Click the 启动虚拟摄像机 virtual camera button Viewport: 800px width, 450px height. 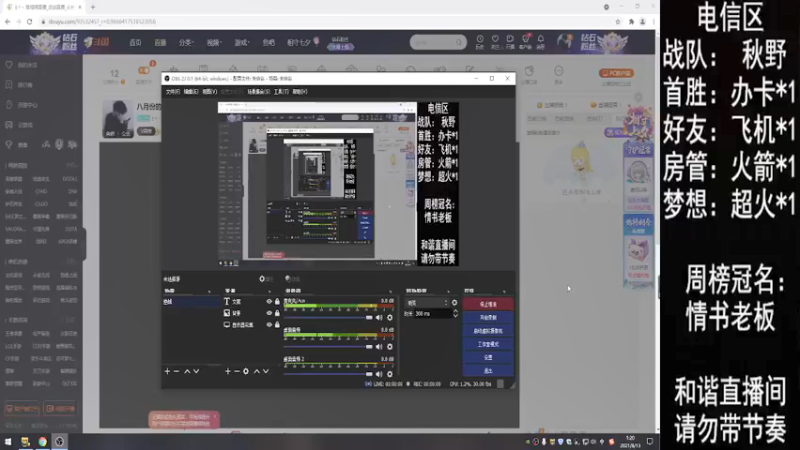488,331
